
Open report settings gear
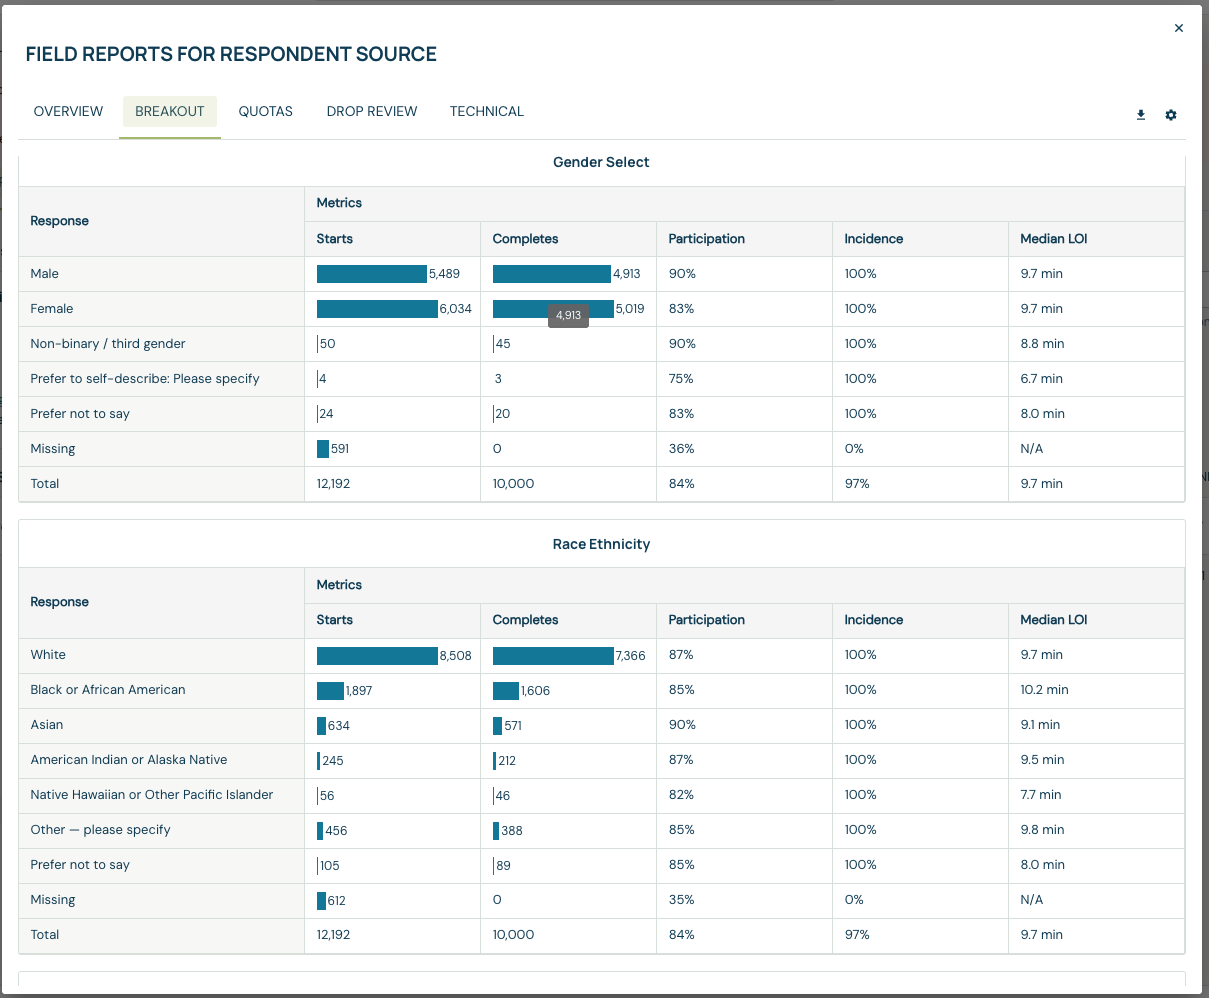pos(1171,115)
